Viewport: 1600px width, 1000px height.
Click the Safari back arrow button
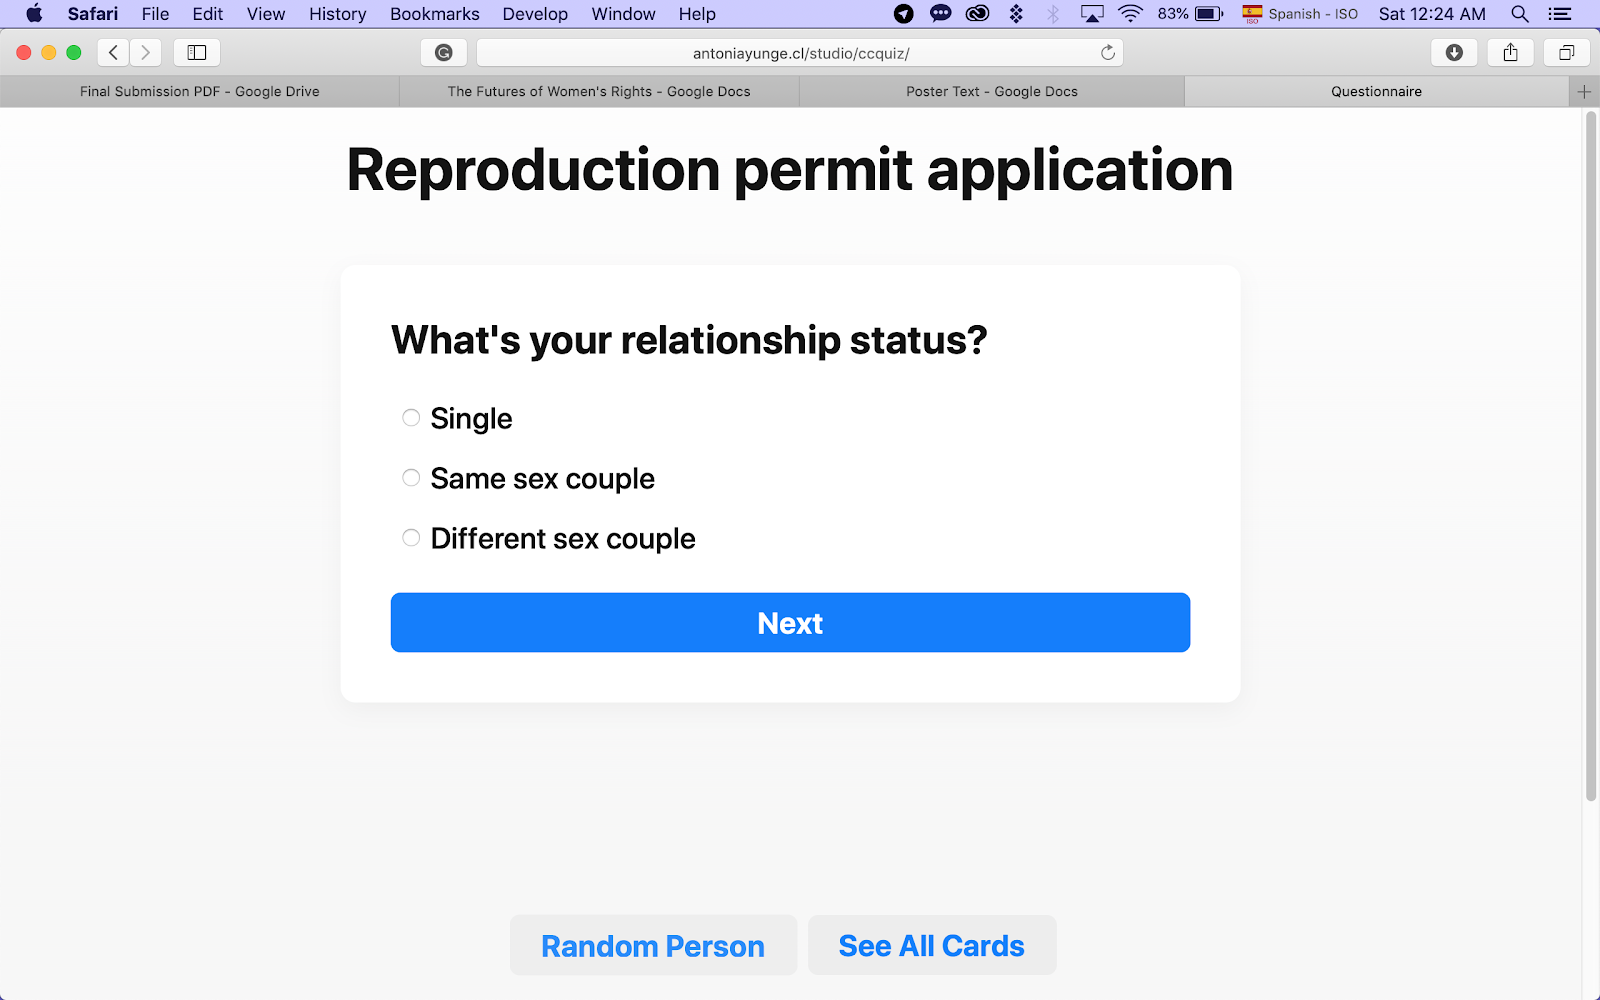(113, 53)
